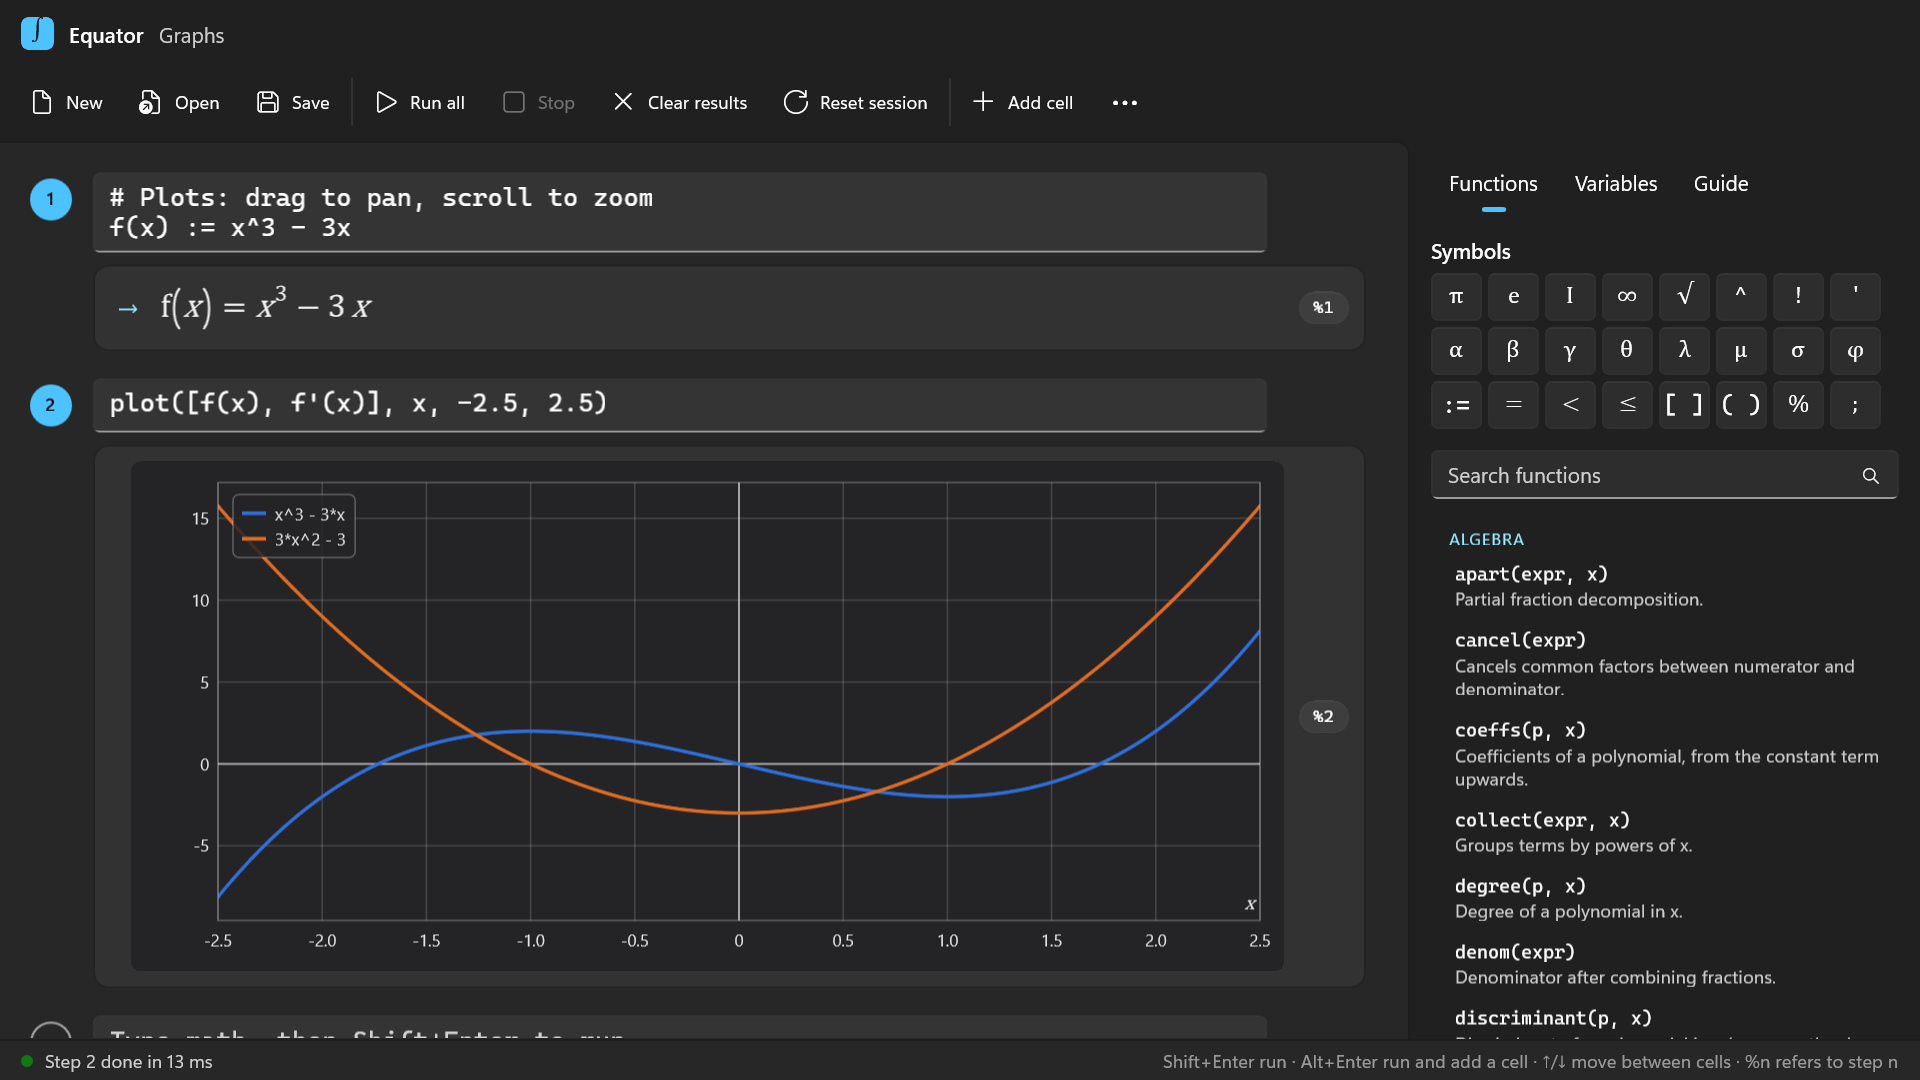Click the Equator app logo

point(37,33)
